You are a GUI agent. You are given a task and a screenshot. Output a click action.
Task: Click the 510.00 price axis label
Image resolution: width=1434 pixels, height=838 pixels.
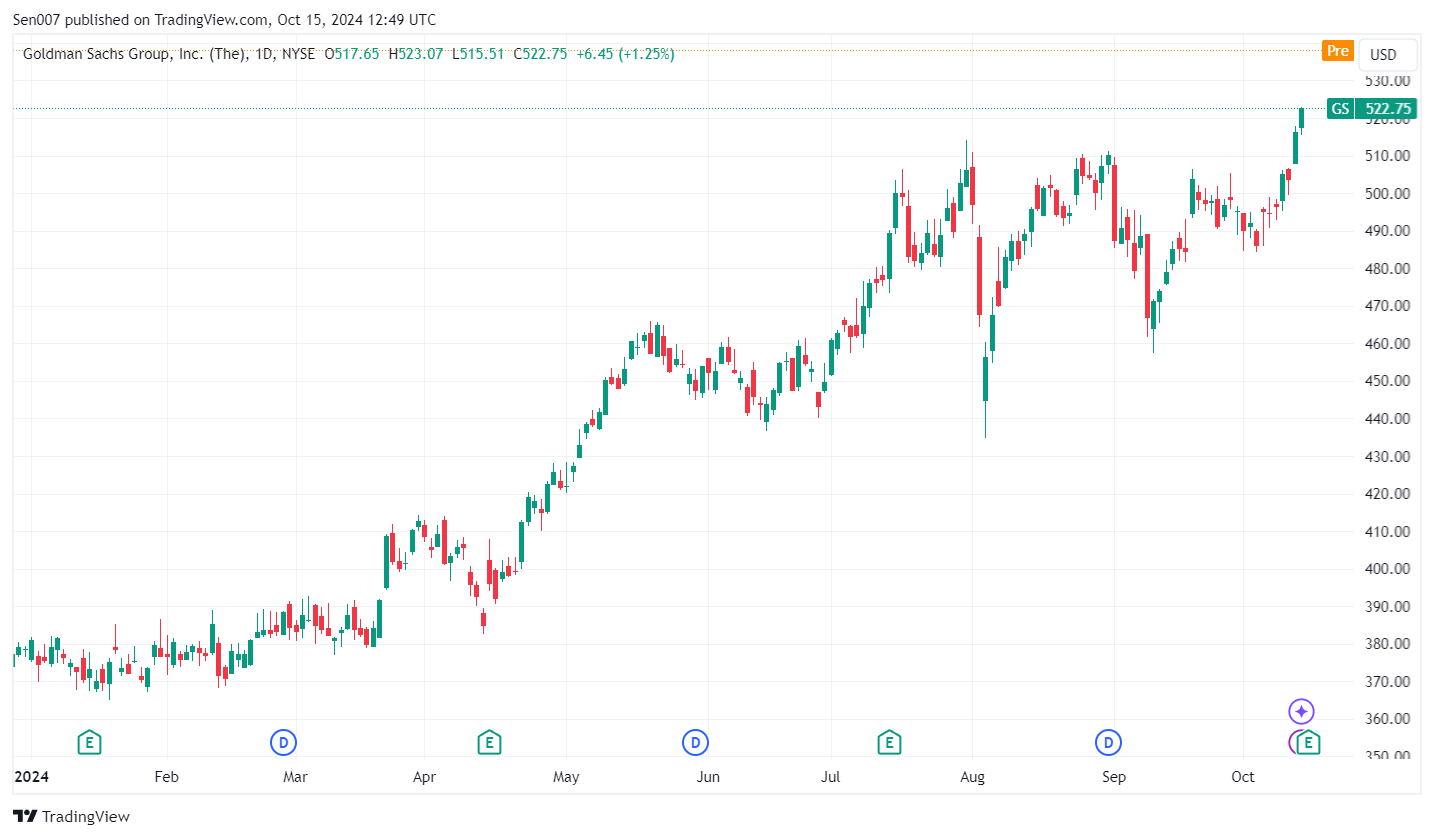click(x=1388, y=156)
